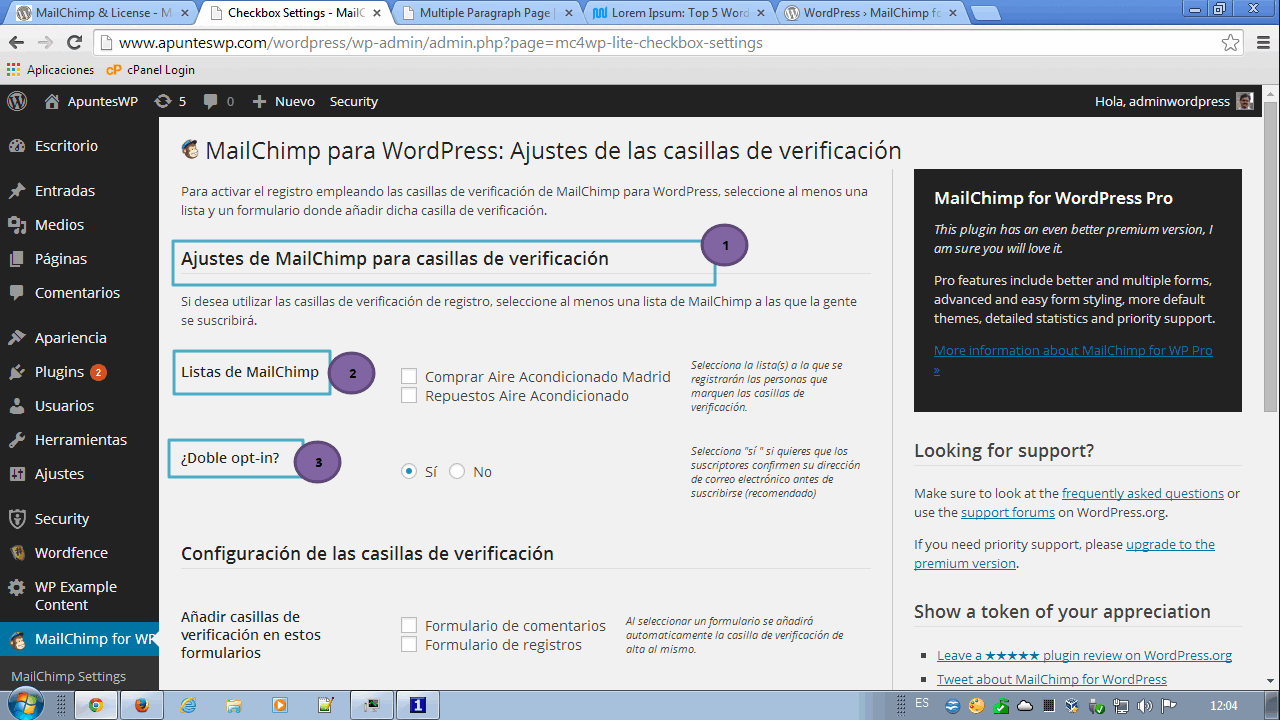The height and width of the screenshot is (720, 1280).
Task: Open the Chrome hamburger menu
Action: [x=1262, y=43]
